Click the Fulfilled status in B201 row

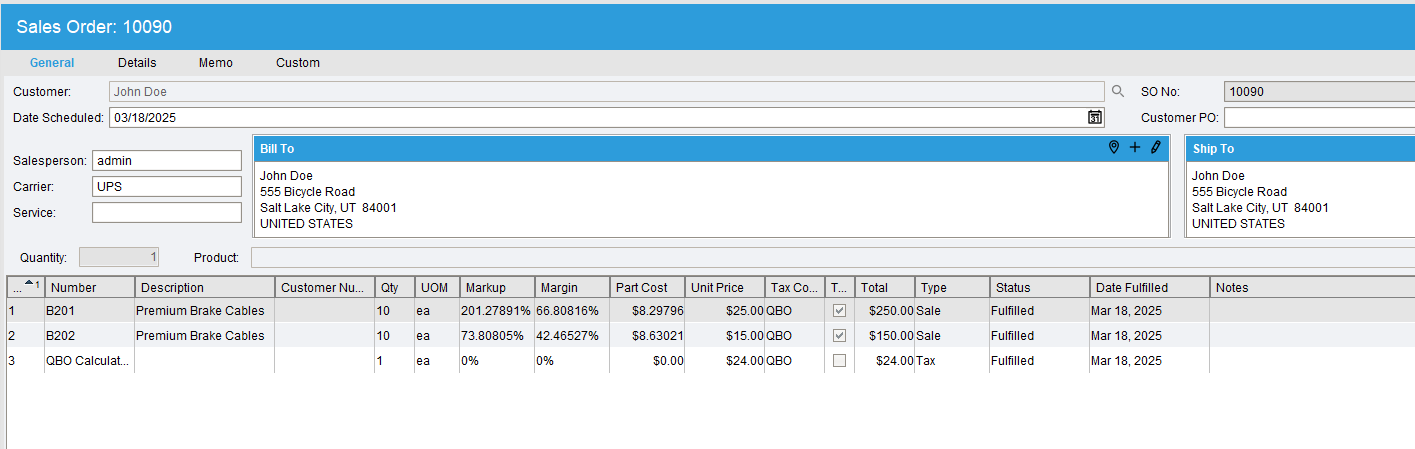pos(1040,311)
